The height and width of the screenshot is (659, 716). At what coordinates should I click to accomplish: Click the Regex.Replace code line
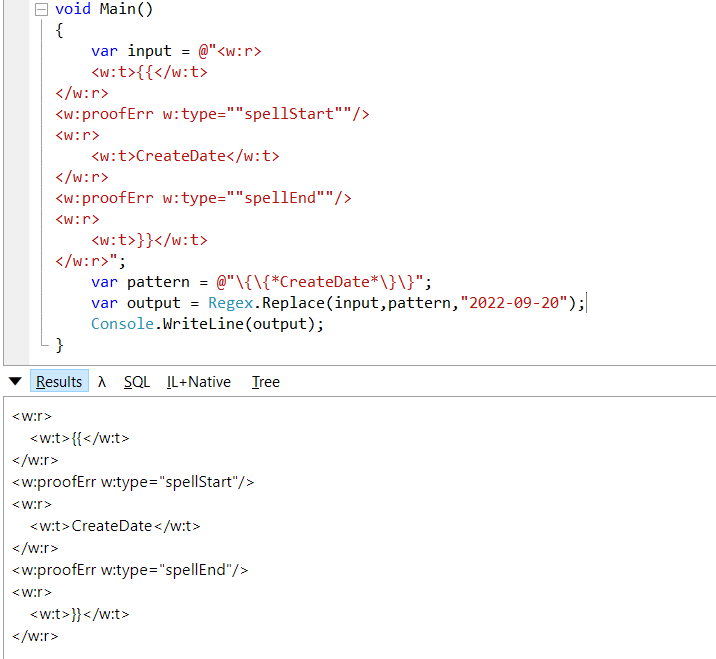pyautogui.click(x=337, y=303)
